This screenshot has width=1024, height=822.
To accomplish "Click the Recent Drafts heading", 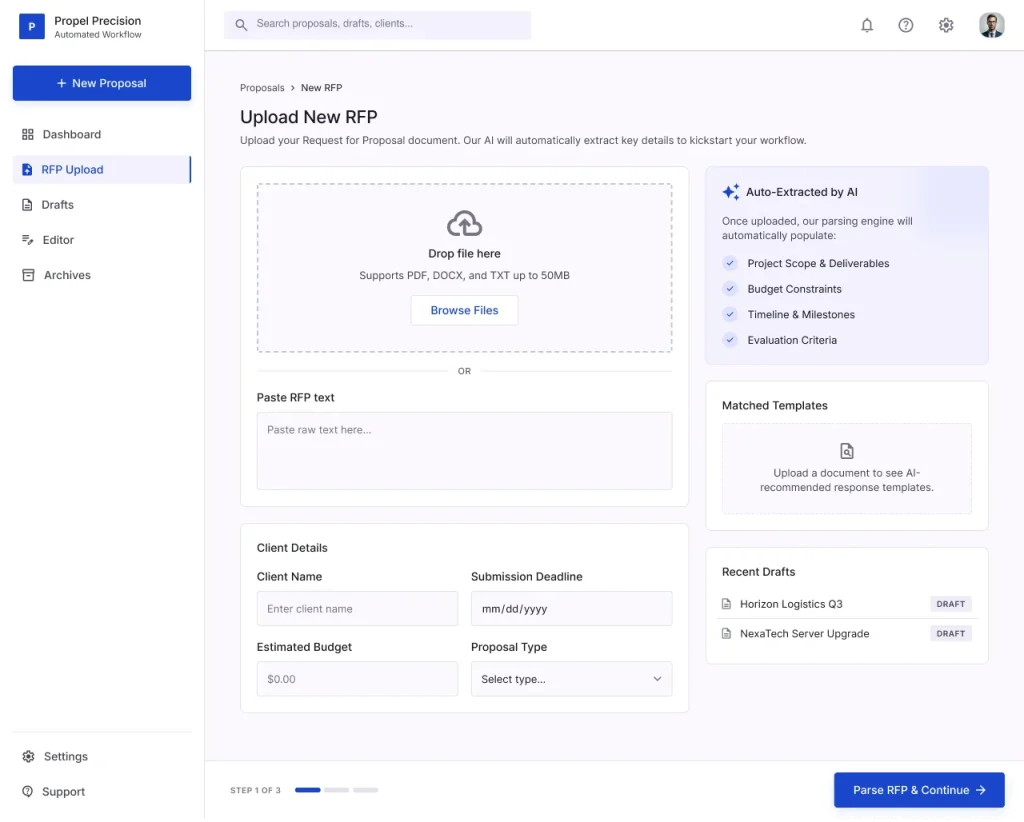I will (x=758, y=572).
